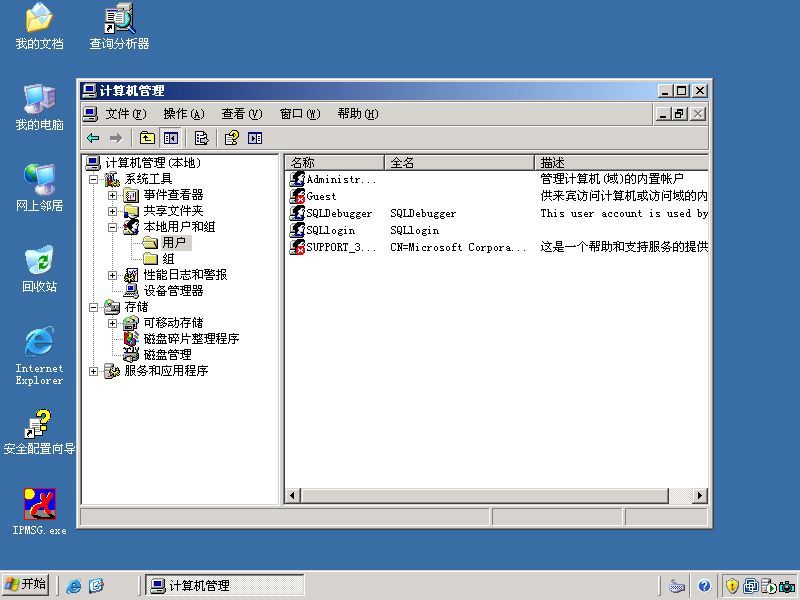Click the second quick launch icon

(96, 585)
